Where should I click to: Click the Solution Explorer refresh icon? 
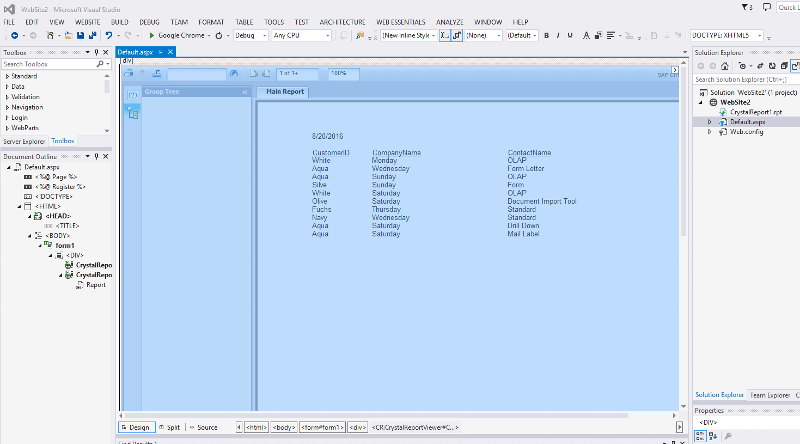[x=772, y=66]
